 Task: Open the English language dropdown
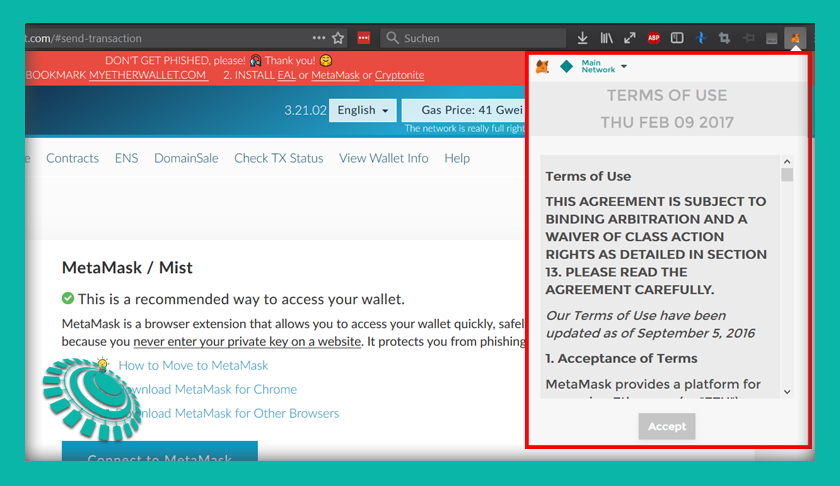(363, 110)
